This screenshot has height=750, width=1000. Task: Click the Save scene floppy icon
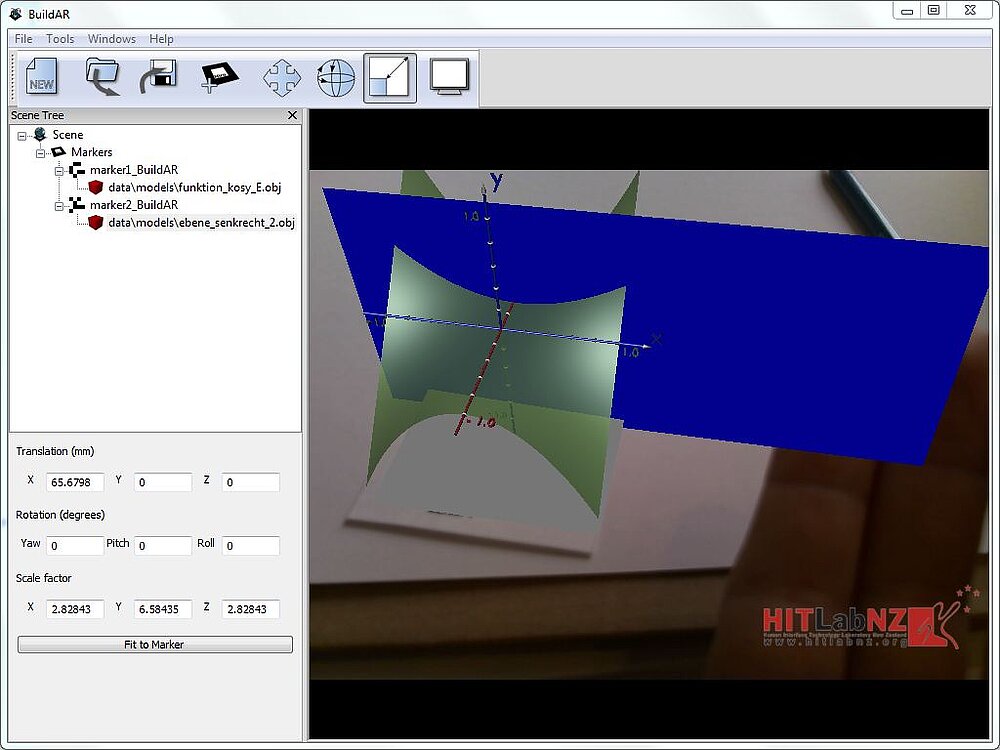[159, 78]
